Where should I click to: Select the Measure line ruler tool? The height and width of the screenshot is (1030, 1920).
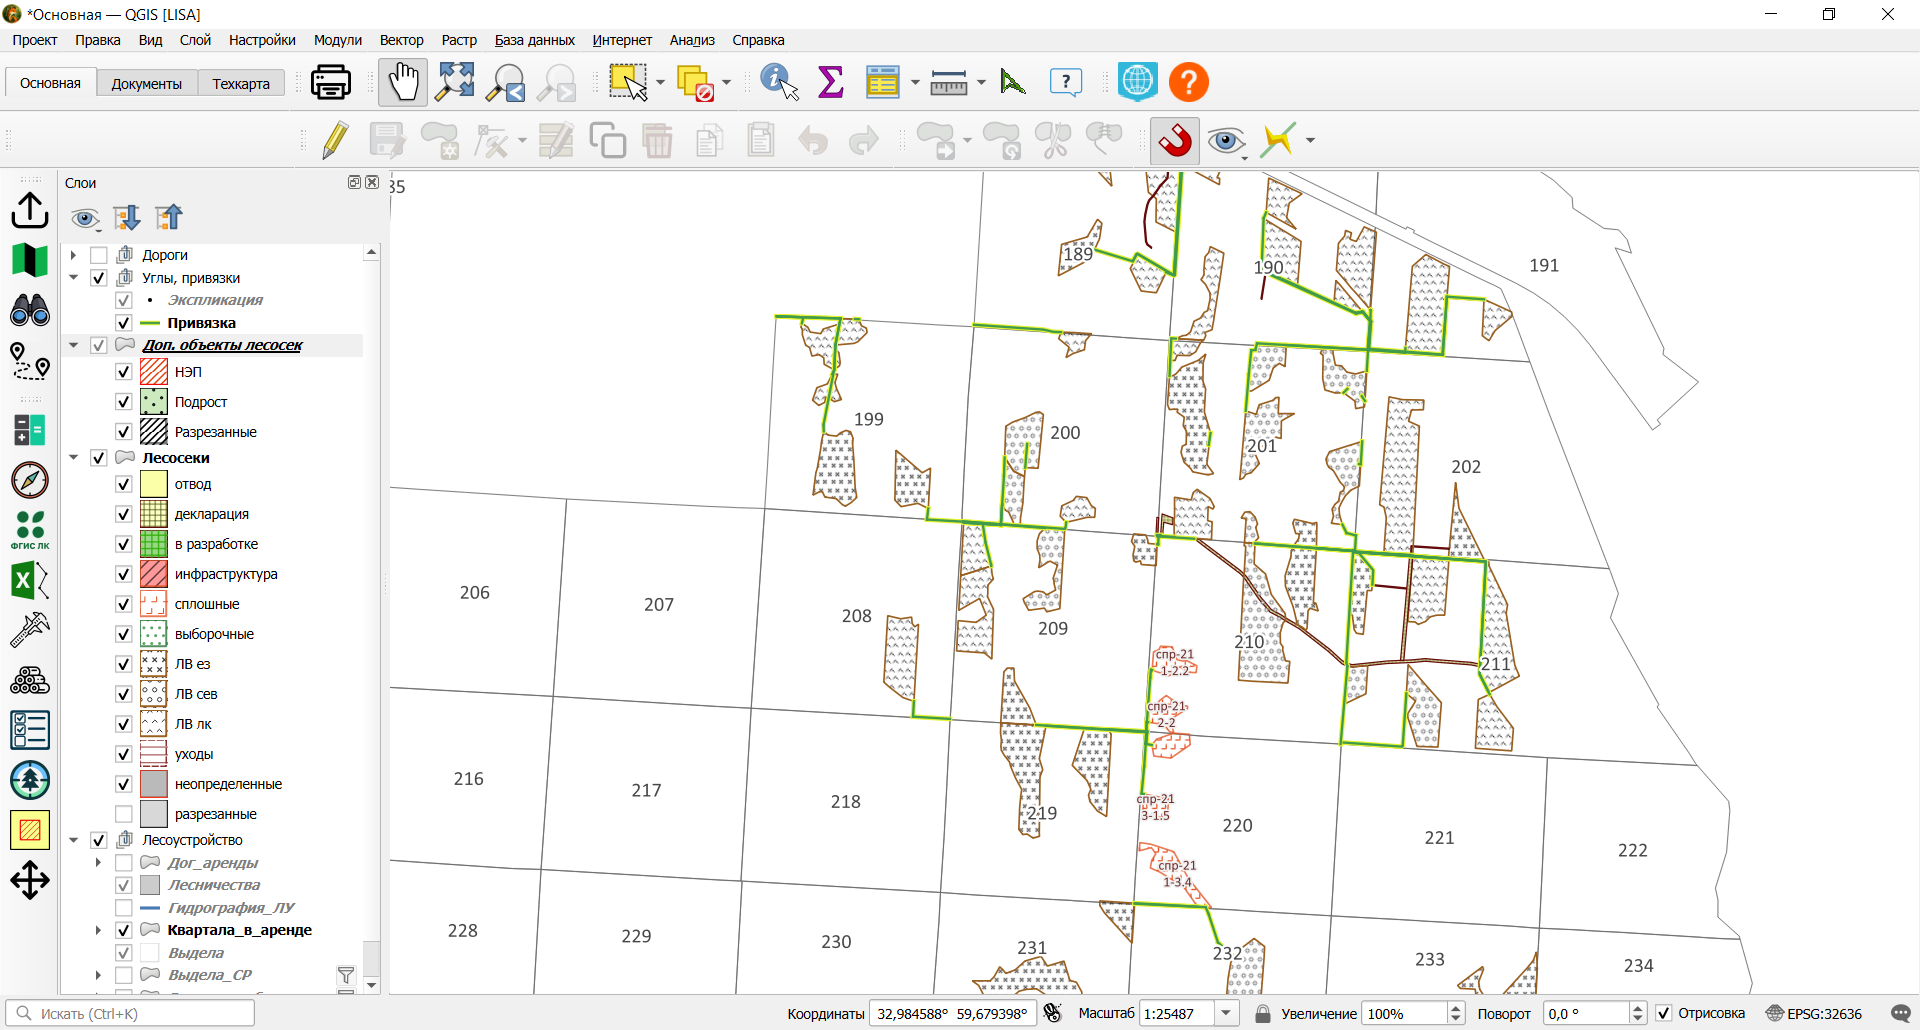click(x=948, y=83)
